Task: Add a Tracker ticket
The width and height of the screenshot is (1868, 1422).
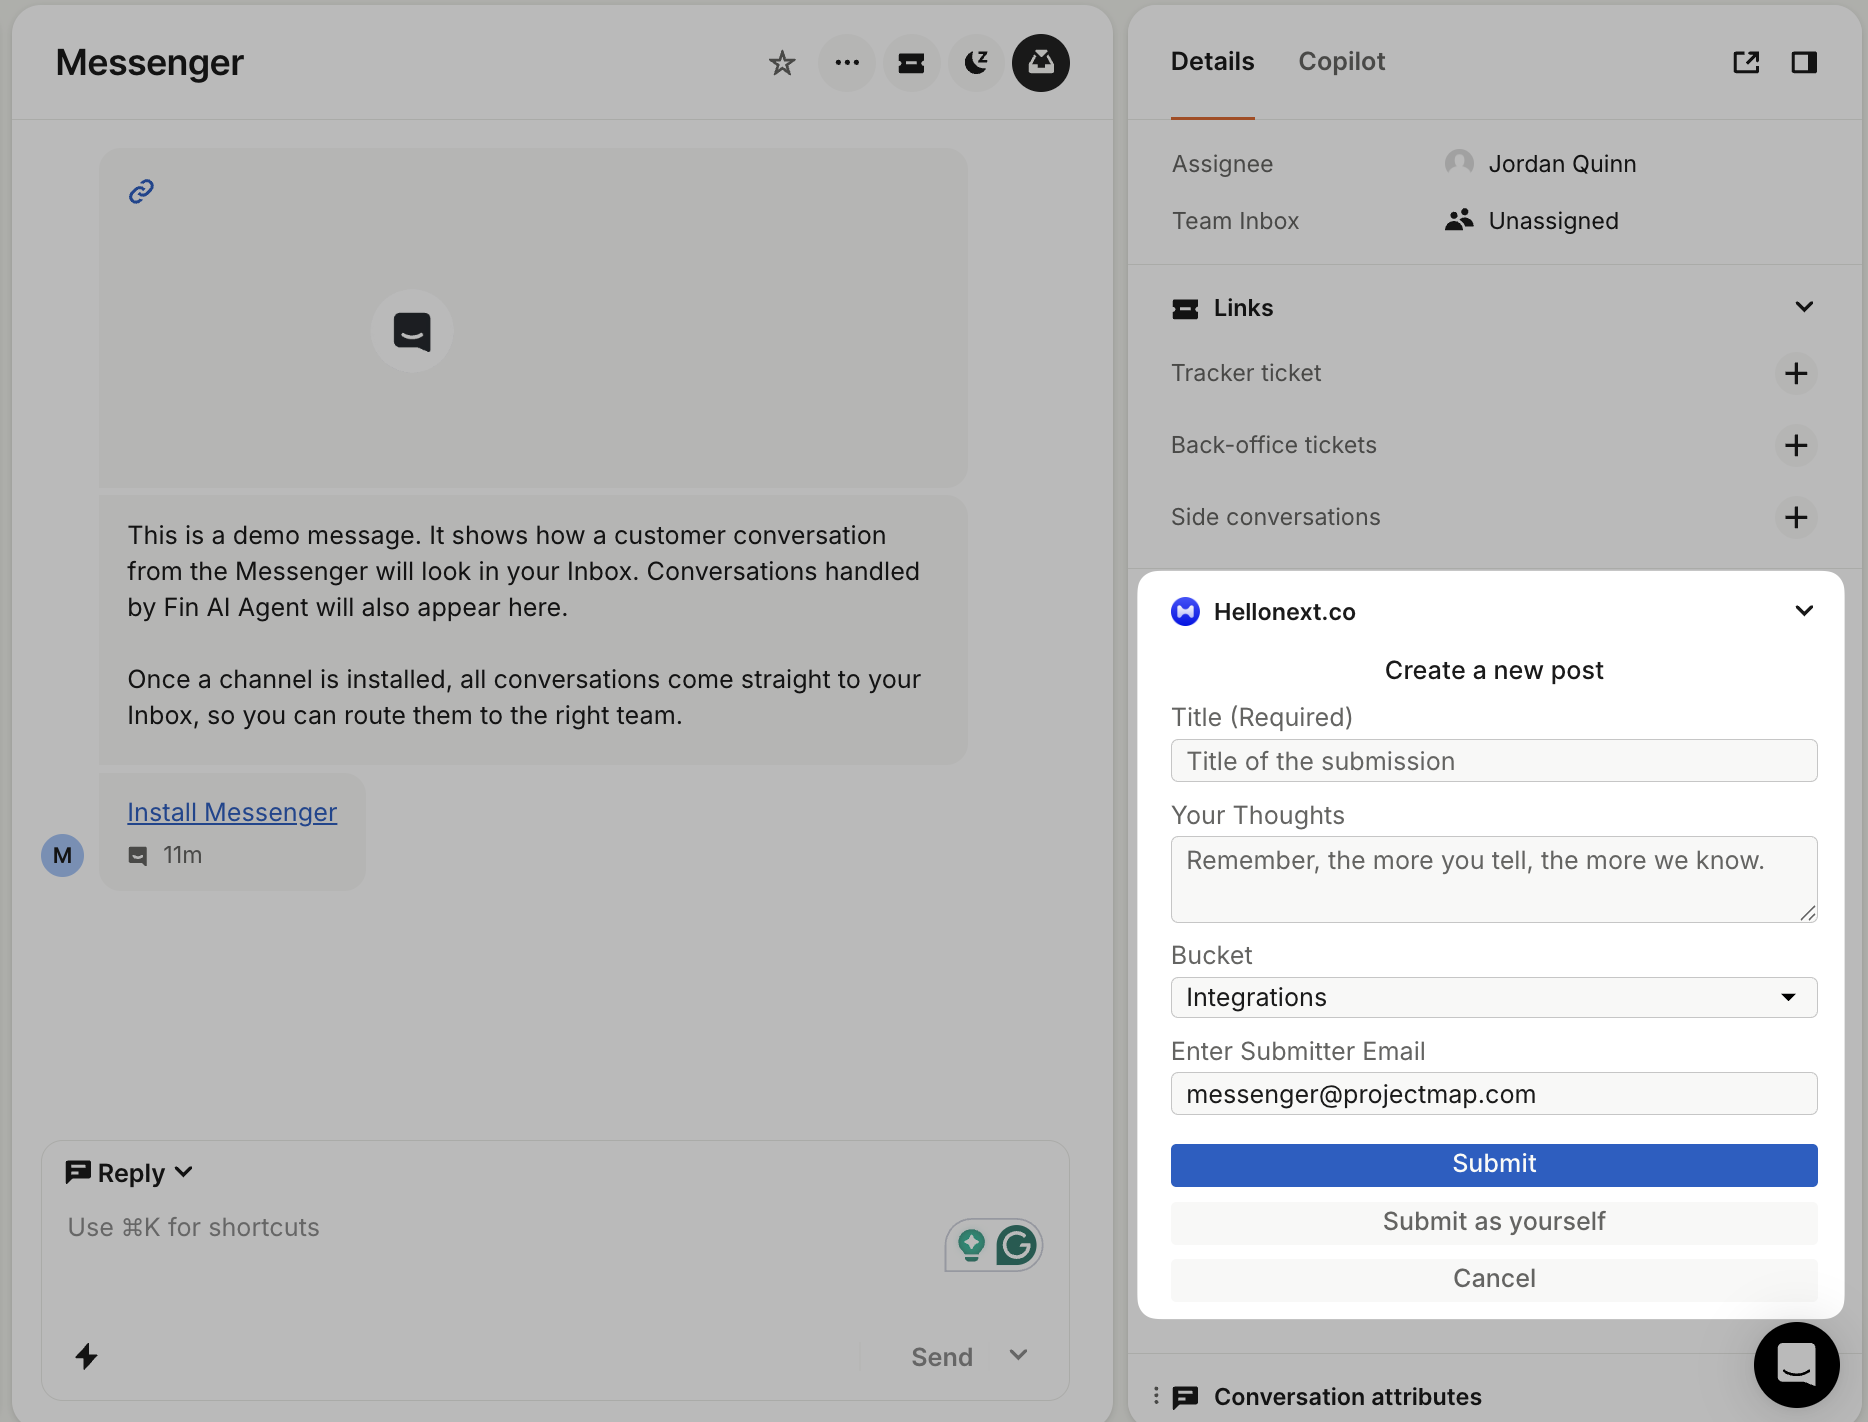Action: pos(1796,373)
